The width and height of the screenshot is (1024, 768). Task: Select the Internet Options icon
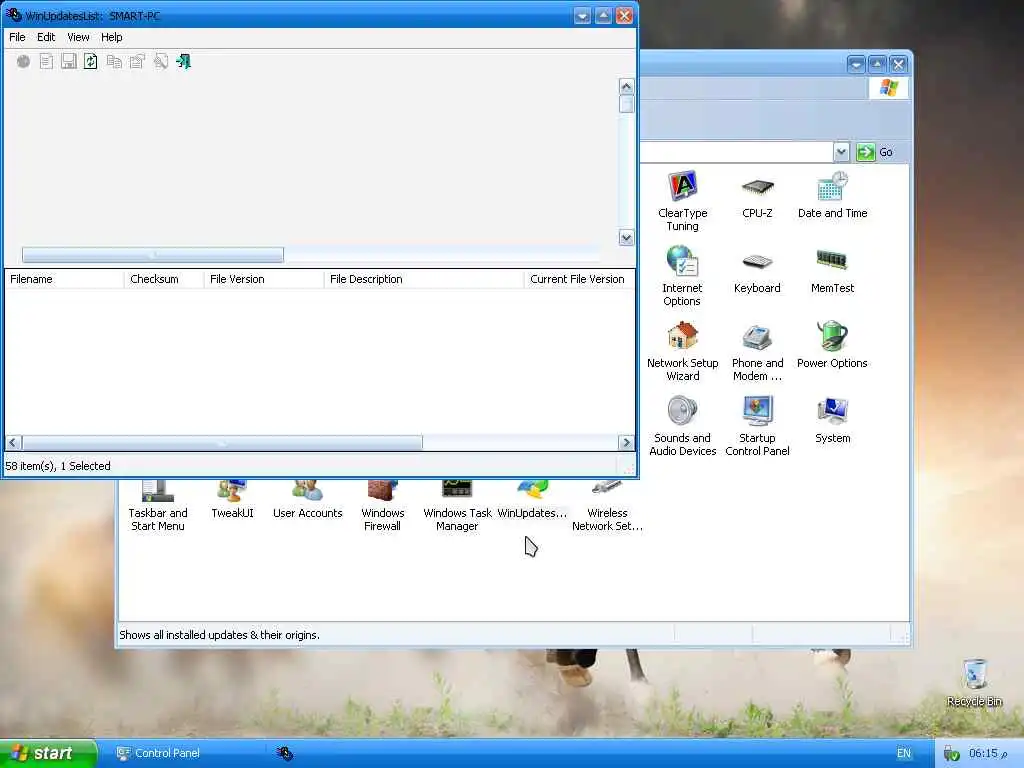(682, 276)
